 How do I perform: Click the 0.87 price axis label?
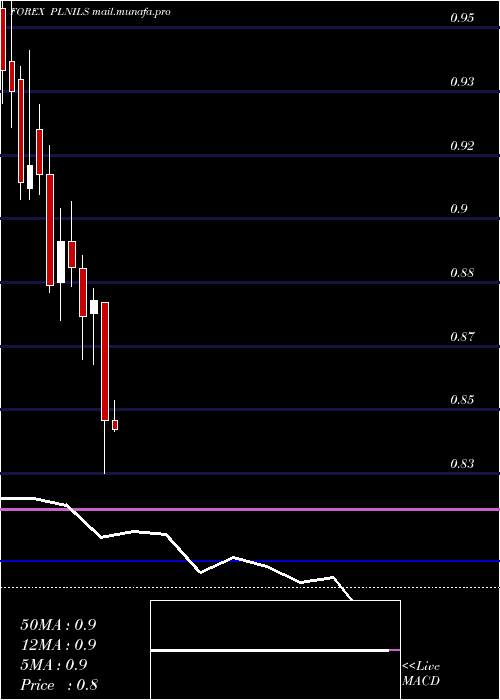pos(462,337)
